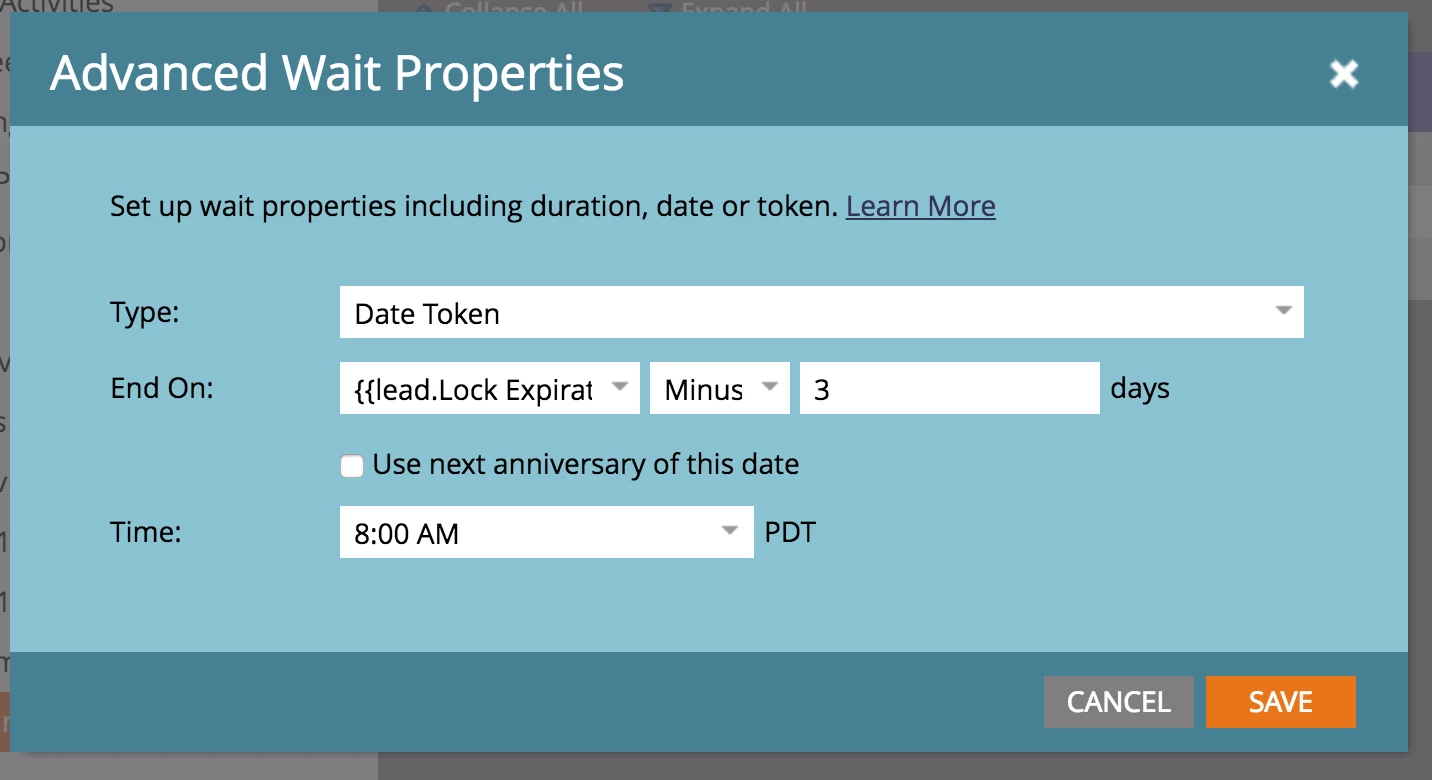
Task: Click the 'Use next anniversary of this date' label
Action: pos(586,464)
